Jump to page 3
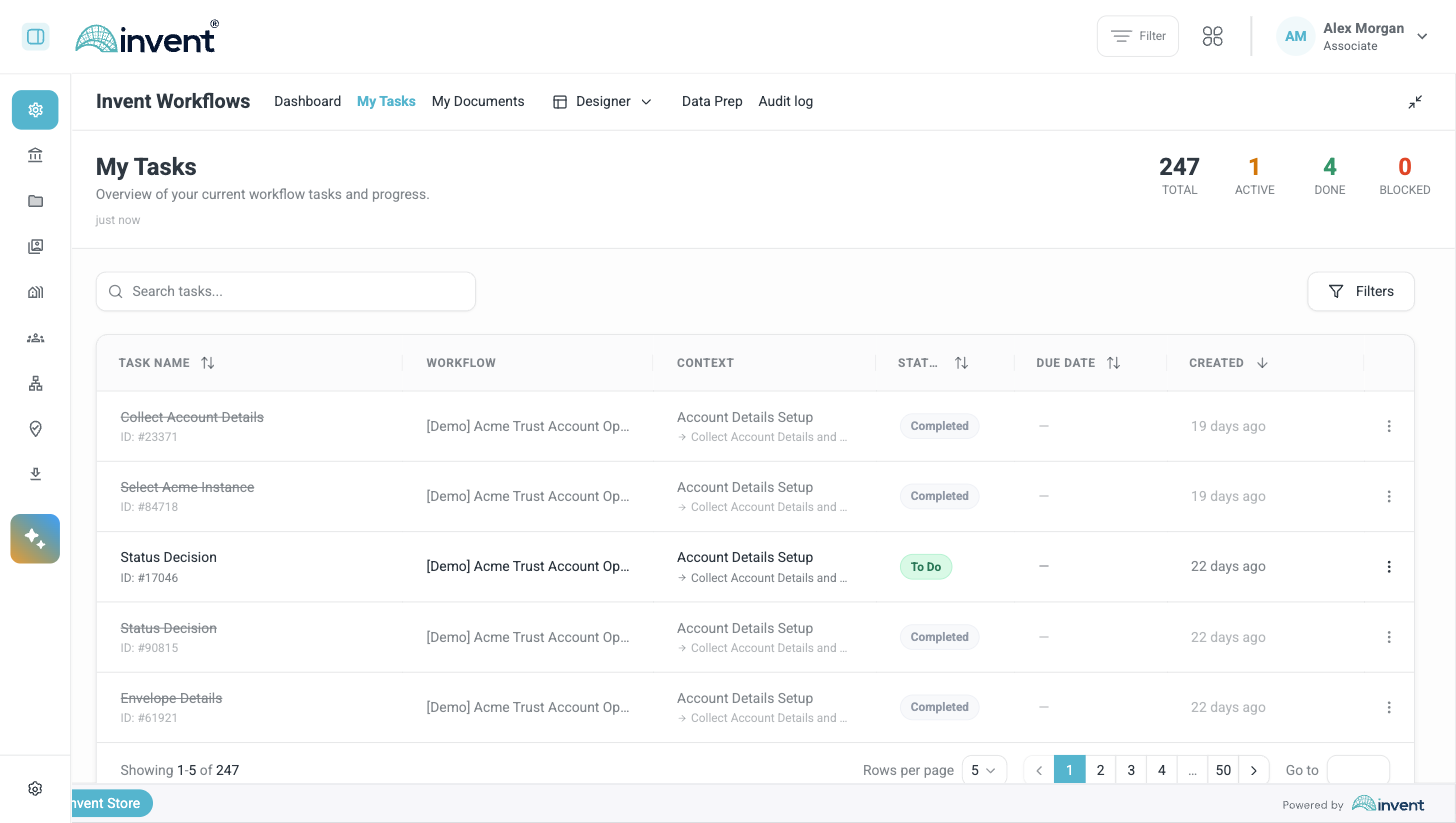Screen dimensions: 1456x823 [x=1131, y=770]
